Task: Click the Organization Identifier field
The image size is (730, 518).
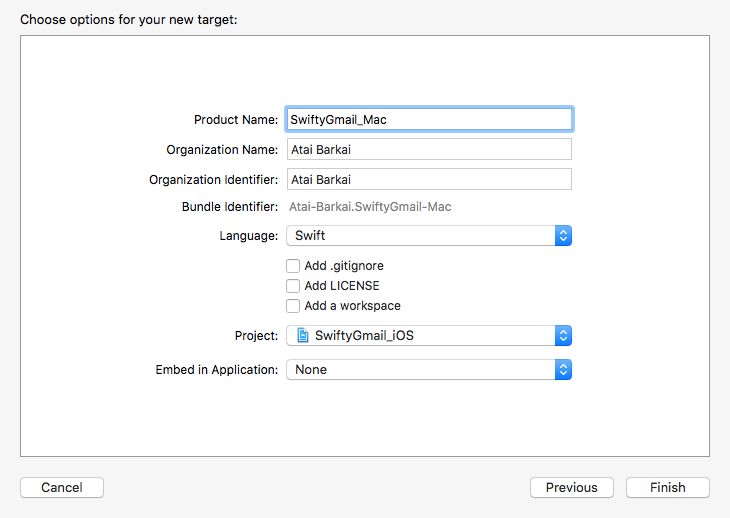Action: (x=428, y=179)
